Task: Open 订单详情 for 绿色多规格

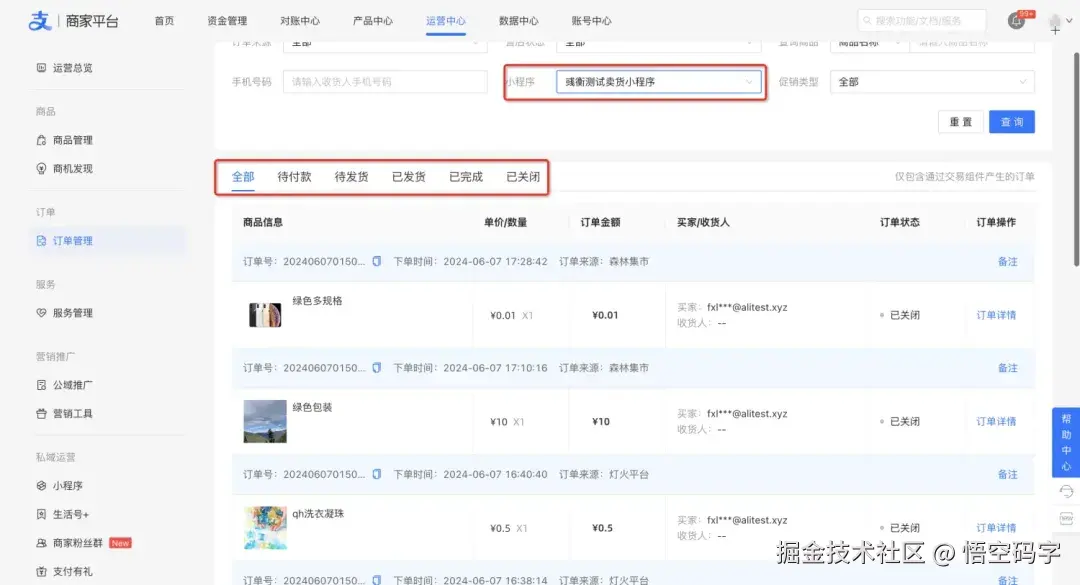Action: tap(996, 315)
